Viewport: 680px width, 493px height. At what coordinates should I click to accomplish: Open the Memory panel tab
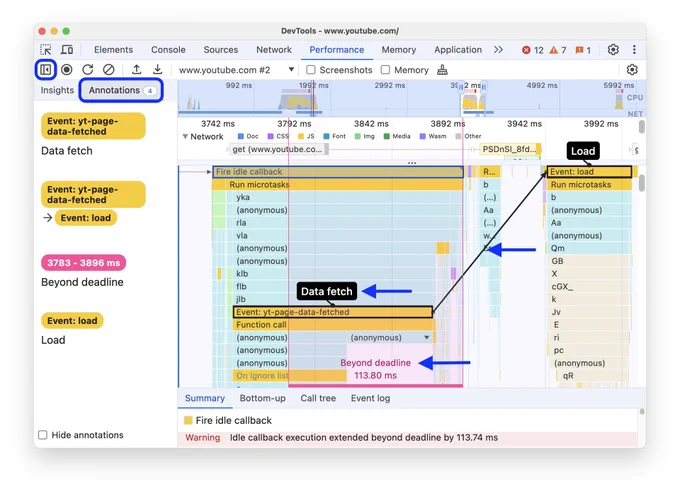coord(399,50)
